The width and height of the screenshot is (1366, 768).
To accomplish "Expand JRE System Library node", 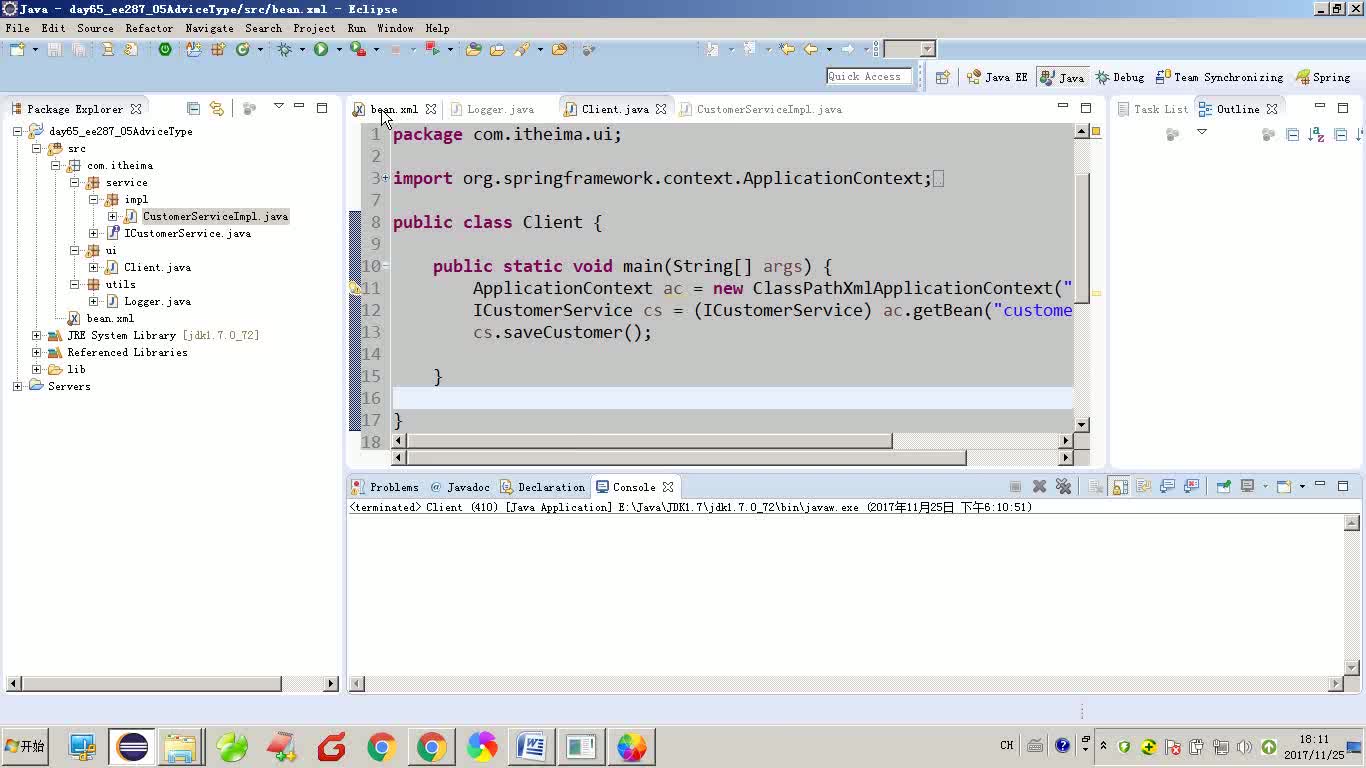I will pyautogui.click(x=37, y=335).
